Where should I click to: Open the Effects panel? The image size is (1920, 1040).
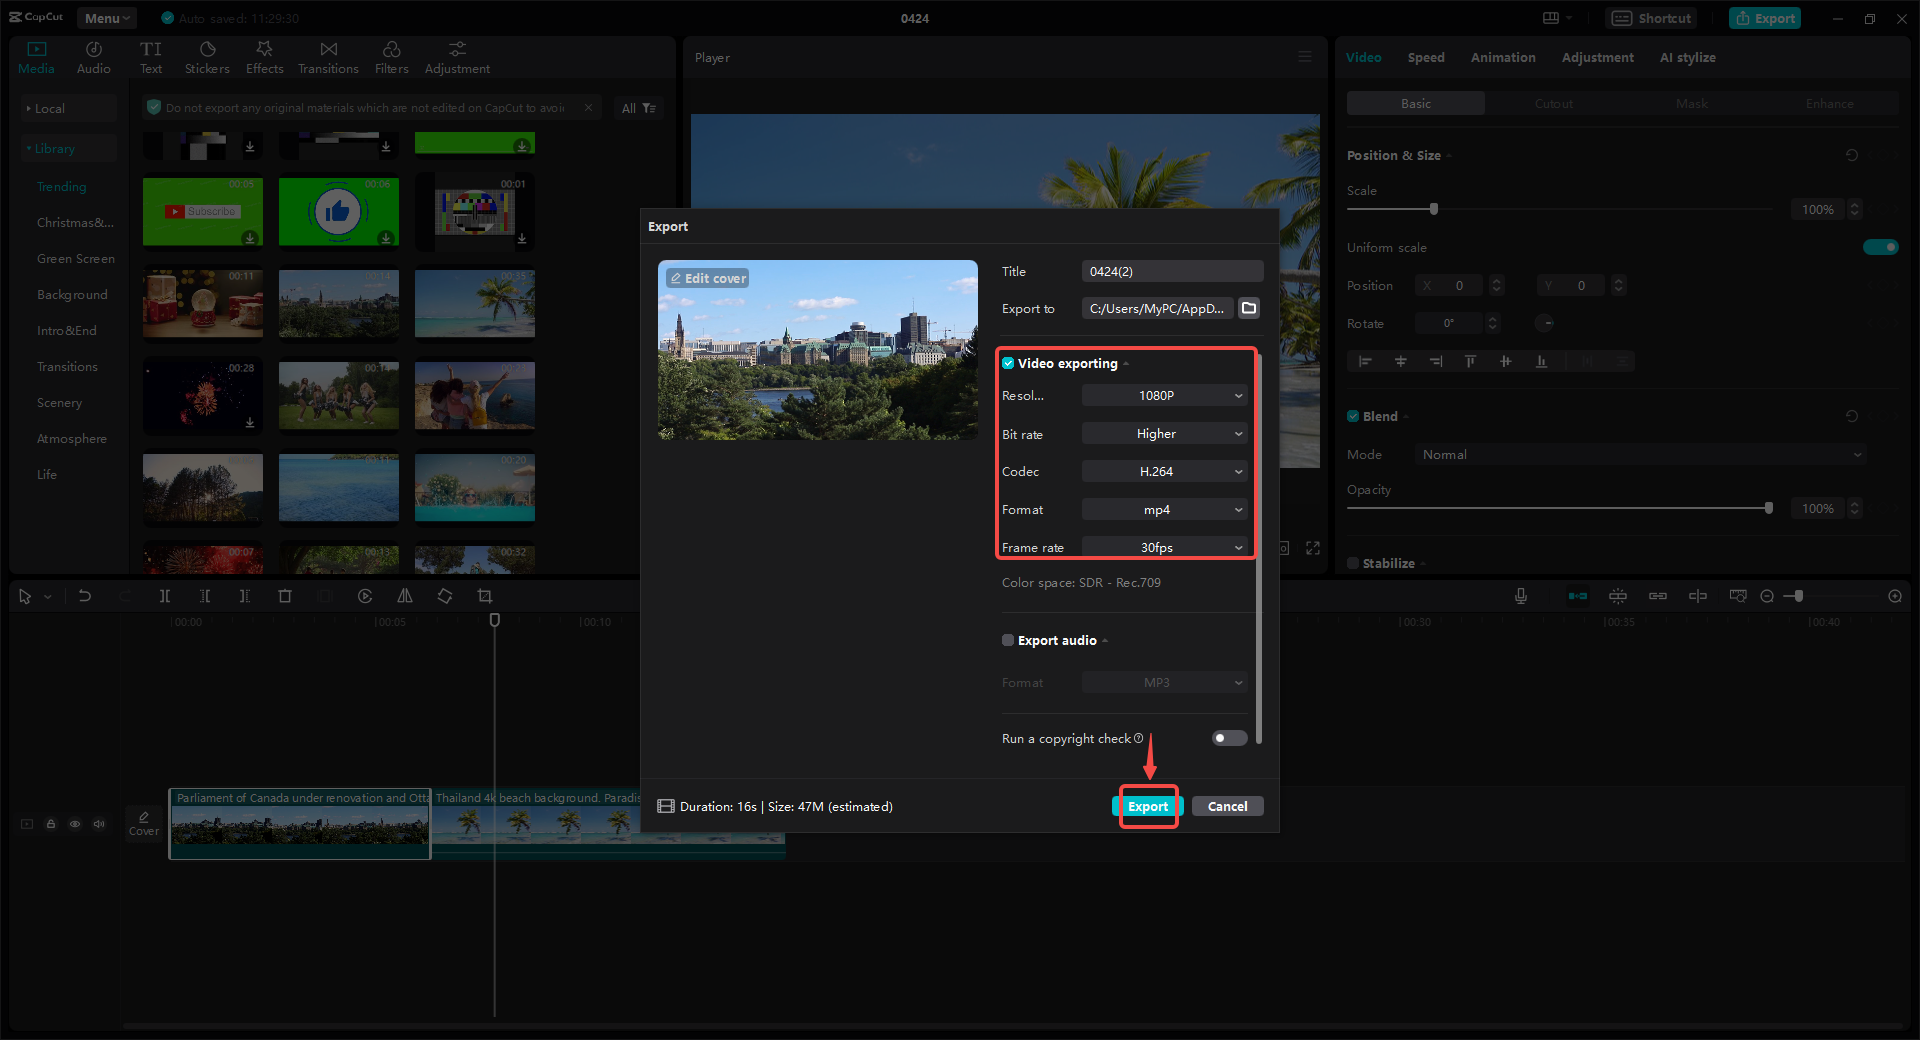click(x=264, y=55)
